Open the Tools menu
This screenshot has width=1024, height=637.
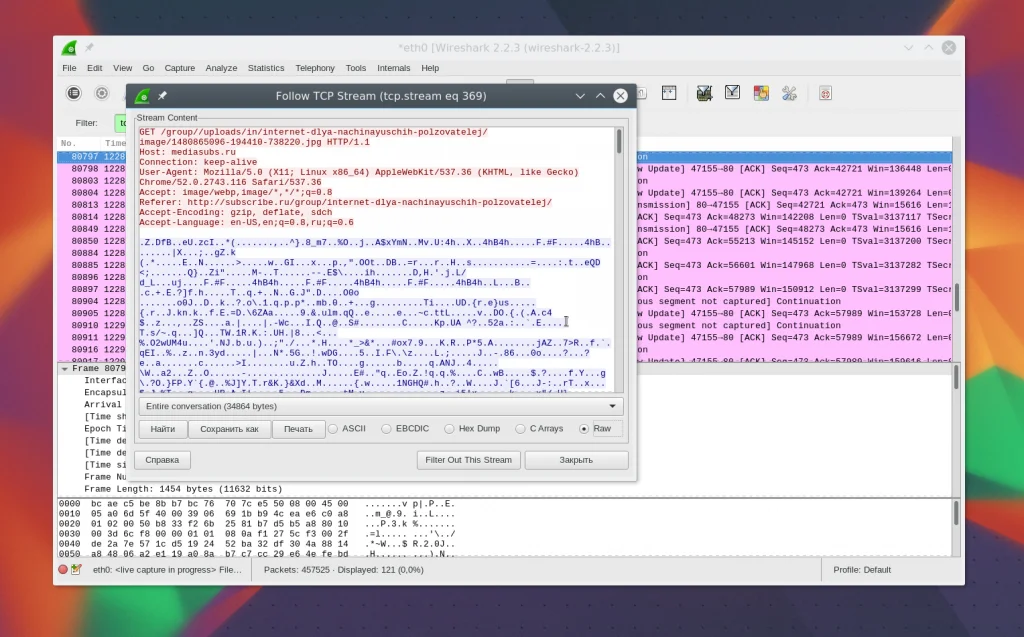356,68
